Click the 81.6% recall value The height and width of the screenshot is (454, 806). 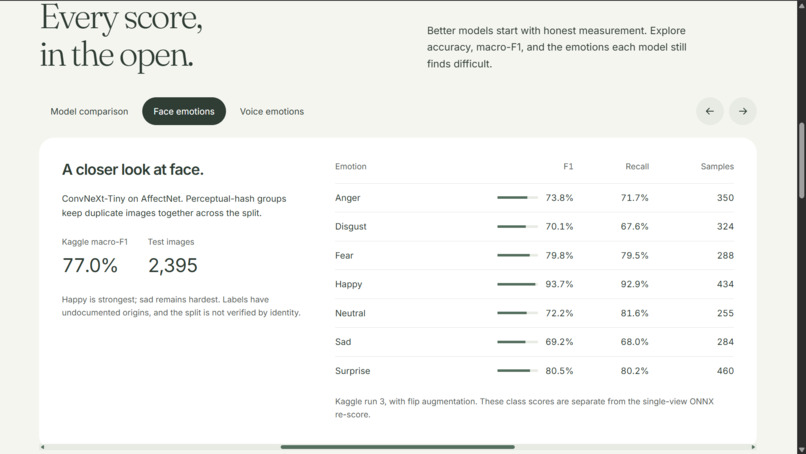pyautogui.click(x=634, y=313)
